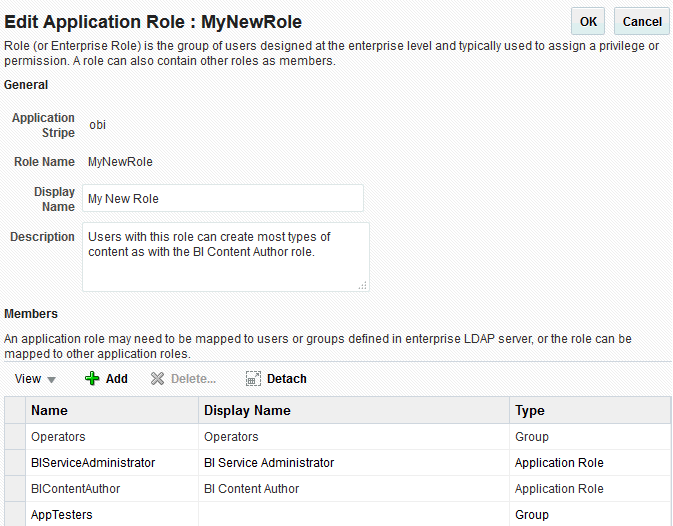The height and width of the screenshot is (526, 673).
Task: Click the grey X Delete icon
Action: pyautogui.click(x=157, y=379)
